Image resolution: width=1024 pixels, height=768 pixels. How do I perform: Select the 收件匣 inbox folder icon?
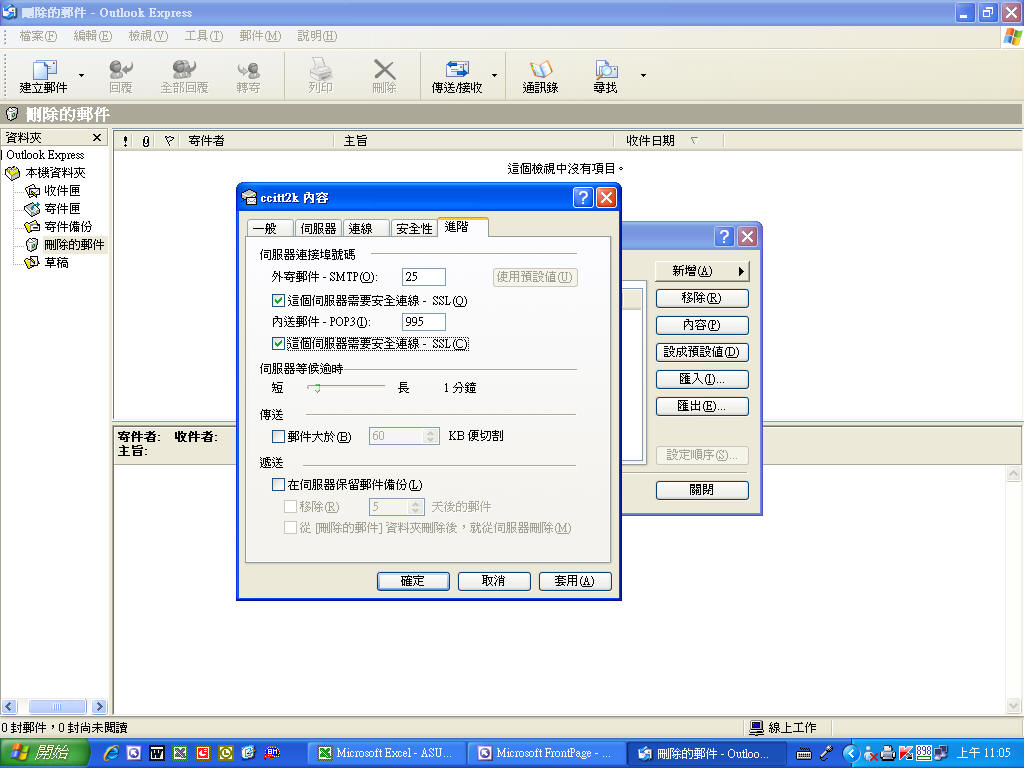(x=32, y=191)
